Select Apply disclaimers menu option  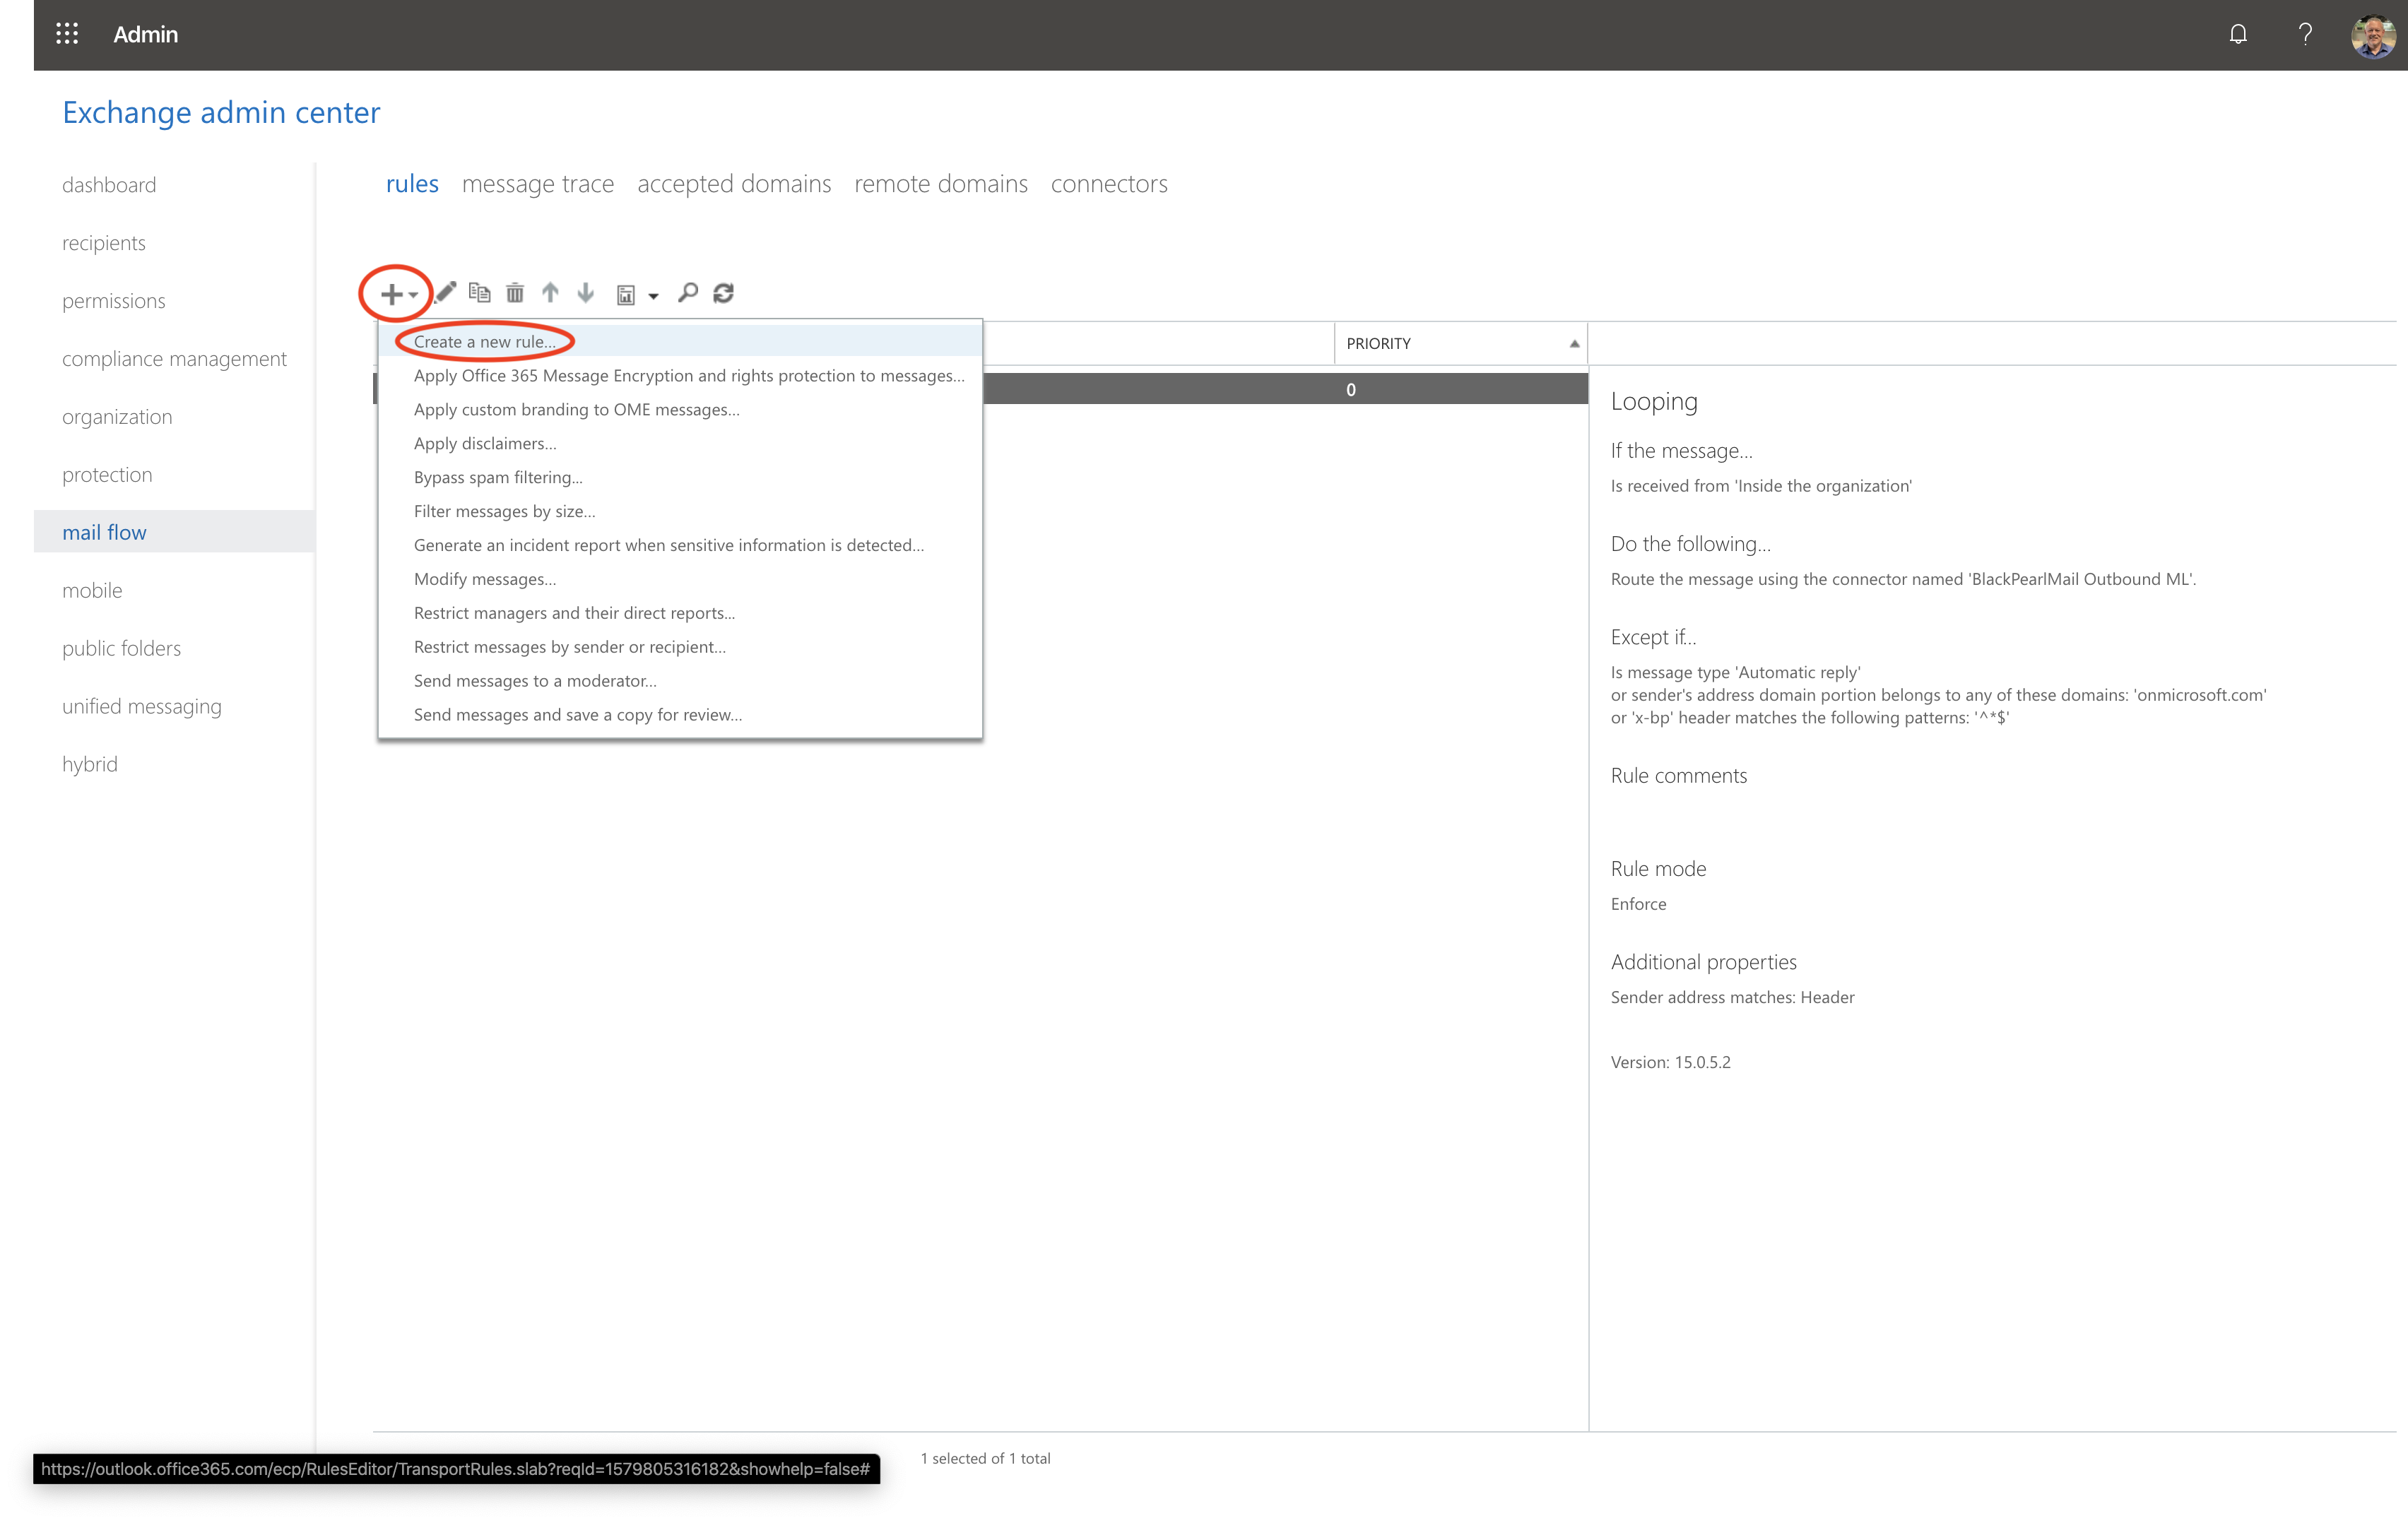[485, 443]
